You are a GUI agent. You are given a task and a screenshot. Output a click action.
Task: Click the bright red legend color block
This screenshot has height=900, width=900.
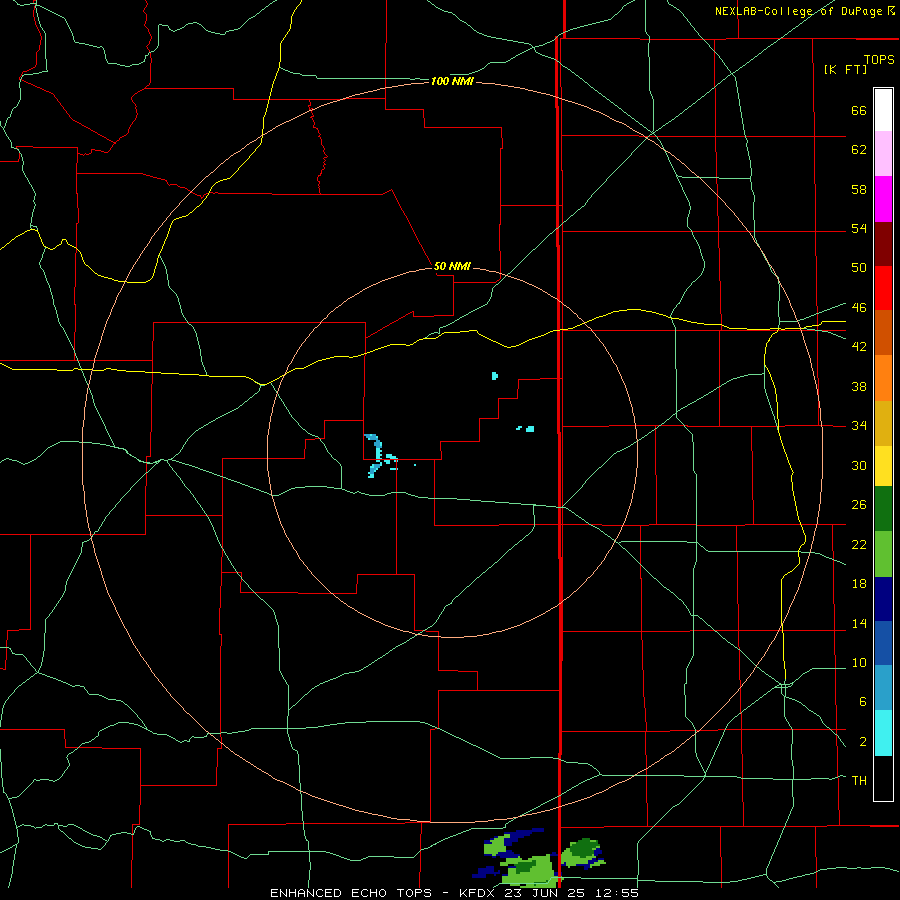(x=883, y=288)
